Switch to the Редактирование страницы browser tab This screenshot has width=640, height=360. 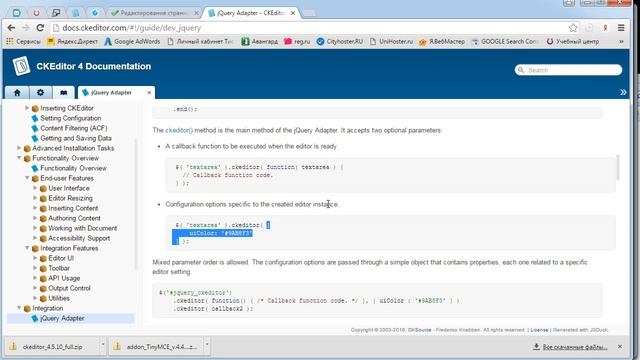pyautogui.click(x=155, y=13)
